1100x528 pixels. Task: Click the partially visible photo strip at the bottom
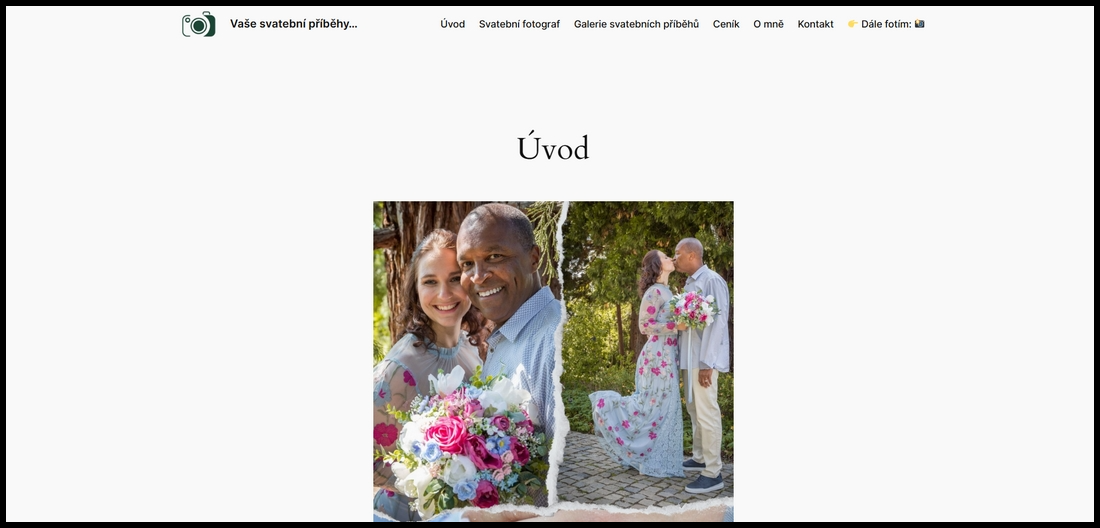[x=554, y=514]
